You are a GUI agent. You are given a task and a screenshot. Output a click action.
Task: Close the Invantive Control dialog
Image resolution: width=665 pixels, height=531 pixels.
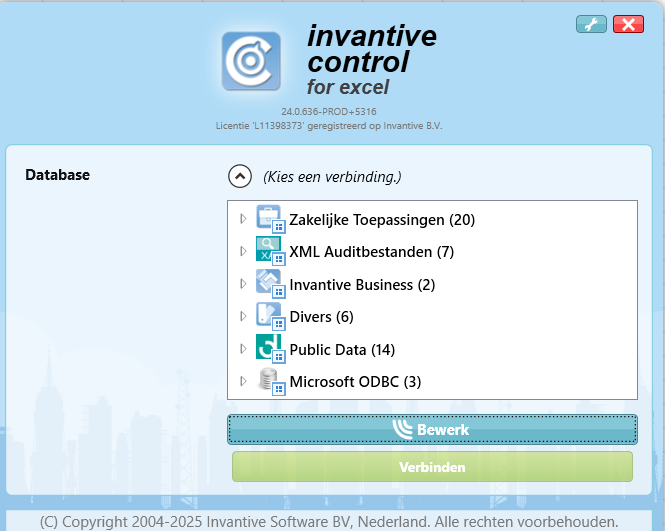pos(628,24)
